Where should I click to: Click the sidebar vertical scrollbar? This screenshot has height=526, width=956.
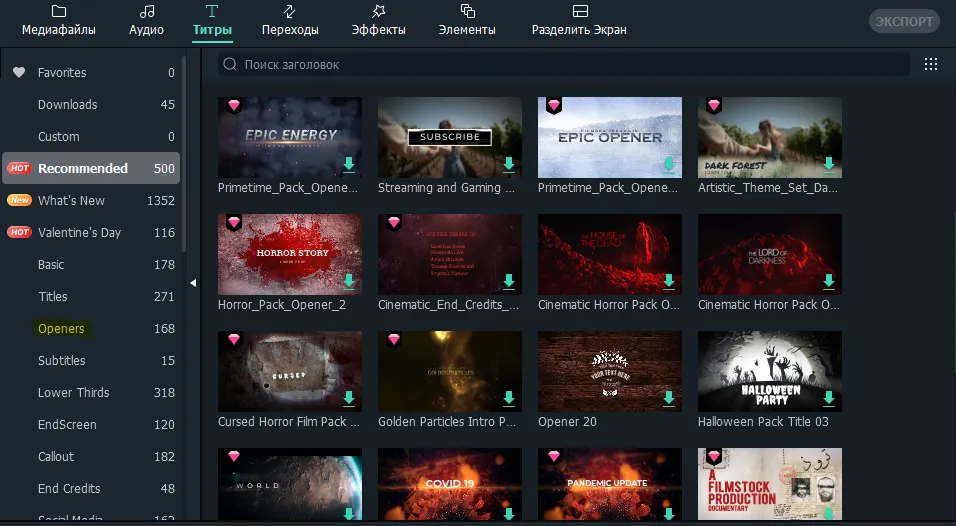point(184,152)
